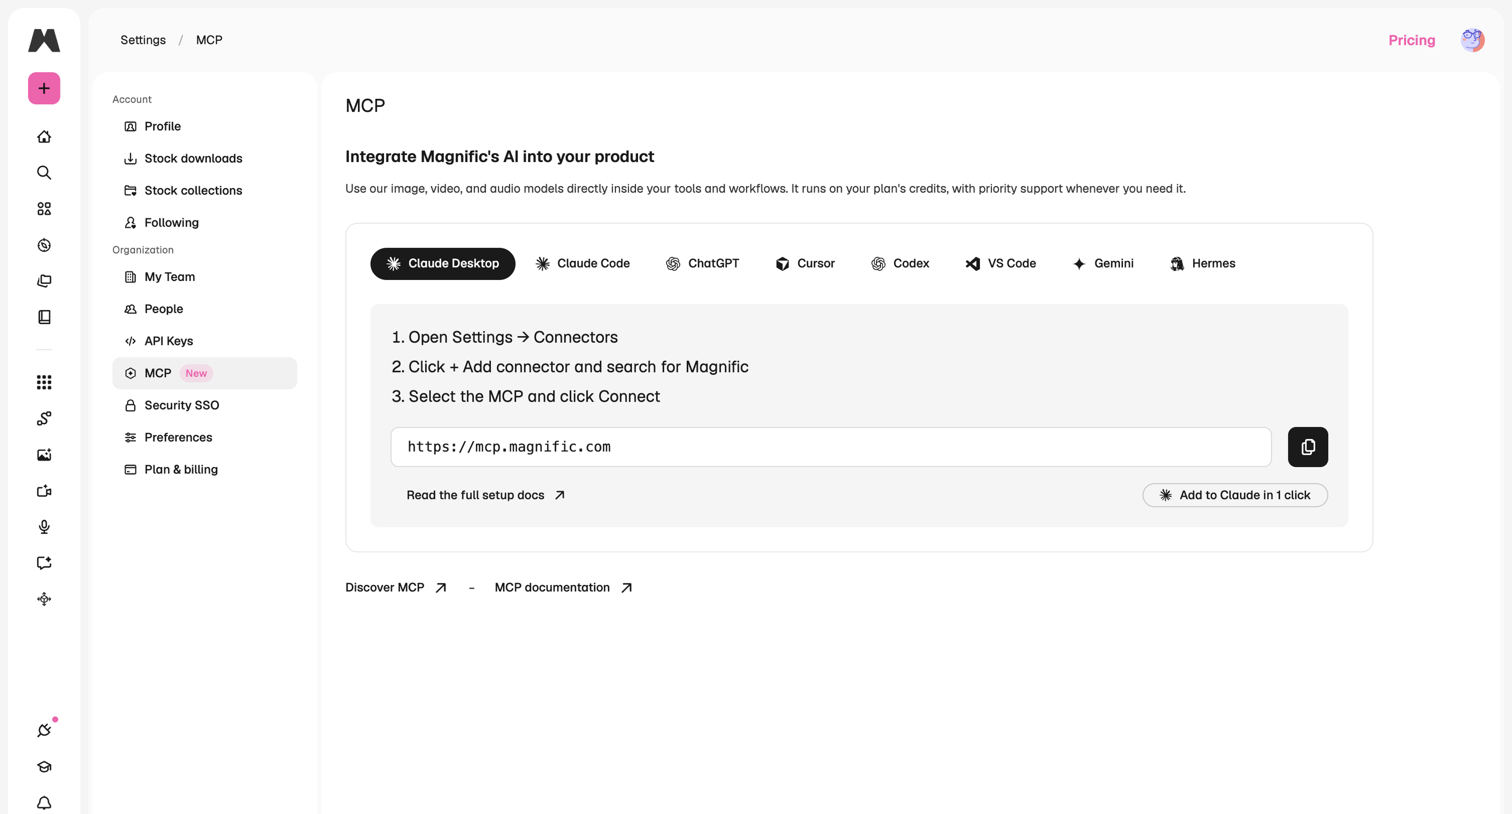Open the stacked-pages sidebar icon
The width and height of the screenshot is (1512, 814).
click(x=44, y=281)
